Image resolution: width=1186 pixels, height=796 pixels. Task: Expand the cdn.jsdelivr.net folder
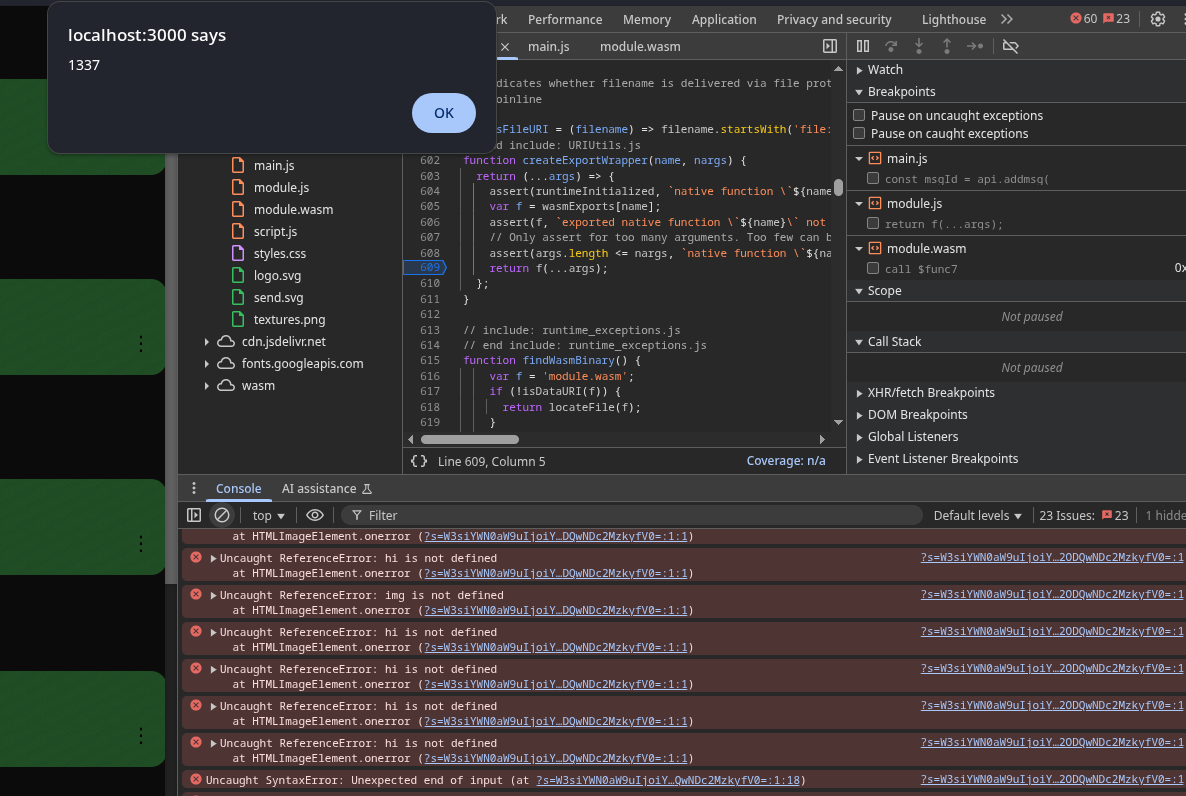[206, 342]
